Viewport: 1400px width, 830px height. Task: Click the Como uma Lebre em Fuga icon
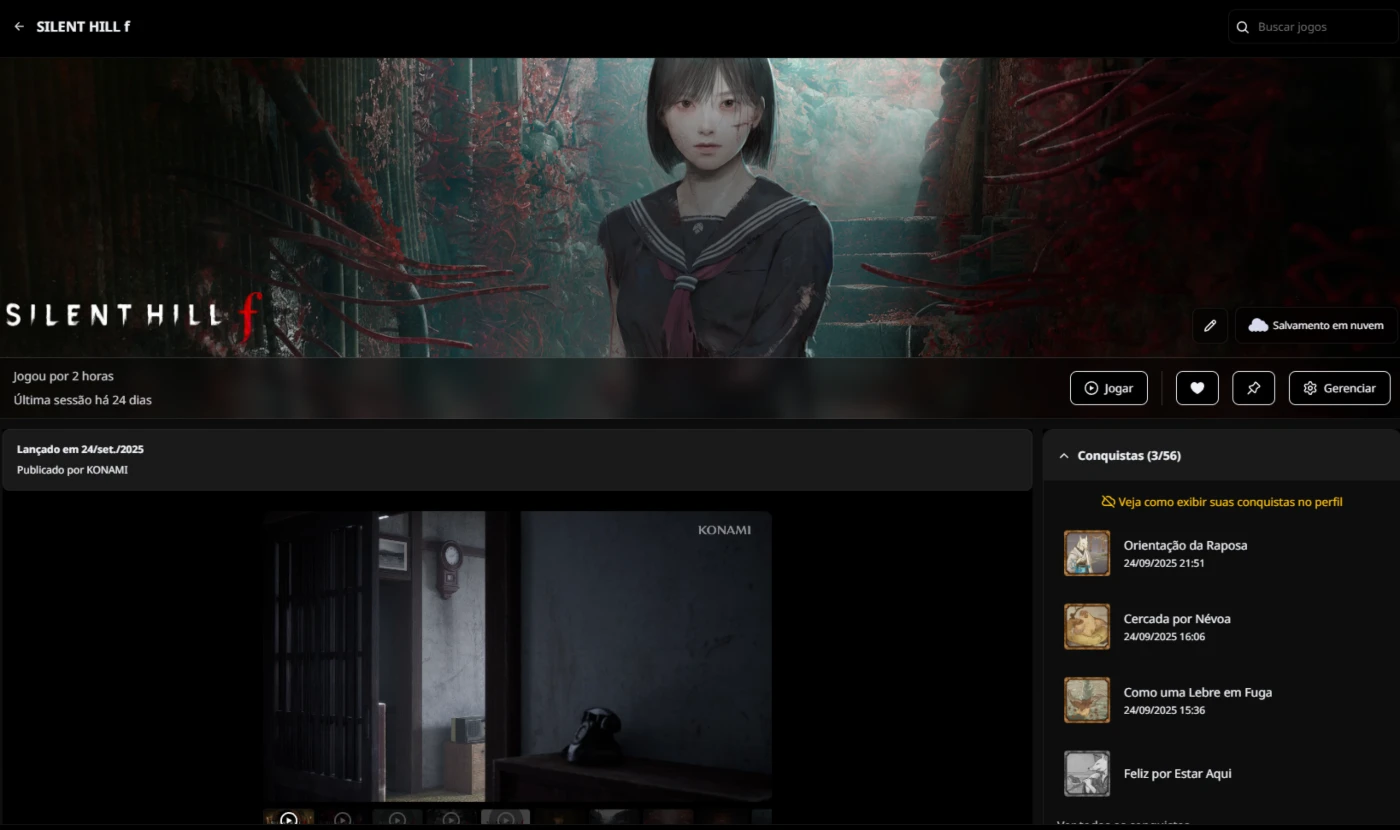coord(1087,700)
